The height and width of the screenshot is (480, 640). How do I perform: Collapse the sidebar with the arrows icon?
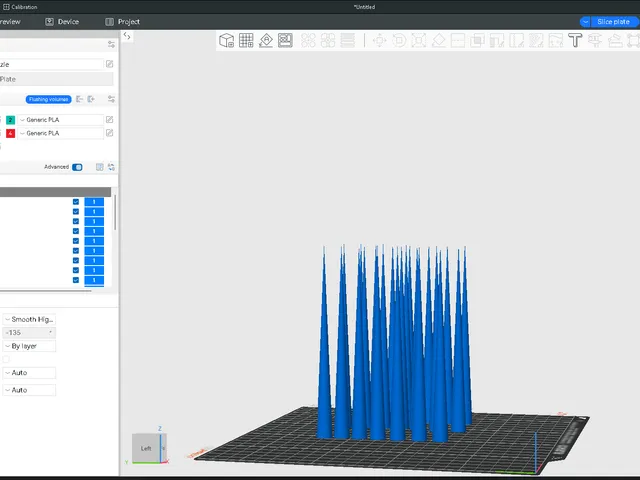coord(127,36)
